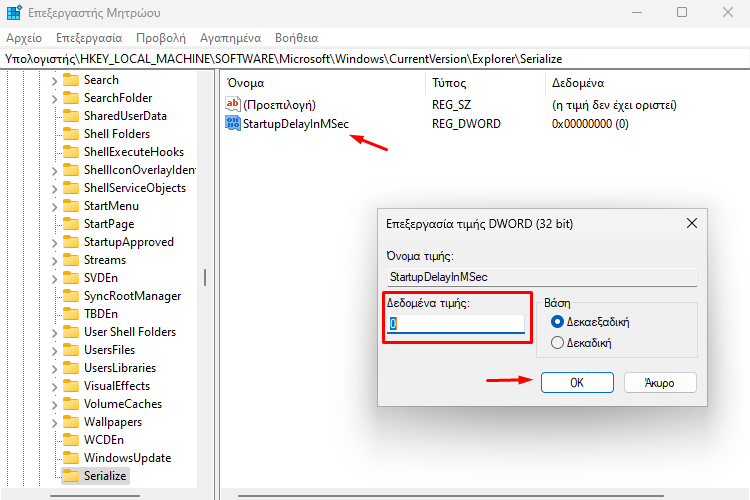
Task: Expand the Wallpapers key
Action: coord(55,423)
